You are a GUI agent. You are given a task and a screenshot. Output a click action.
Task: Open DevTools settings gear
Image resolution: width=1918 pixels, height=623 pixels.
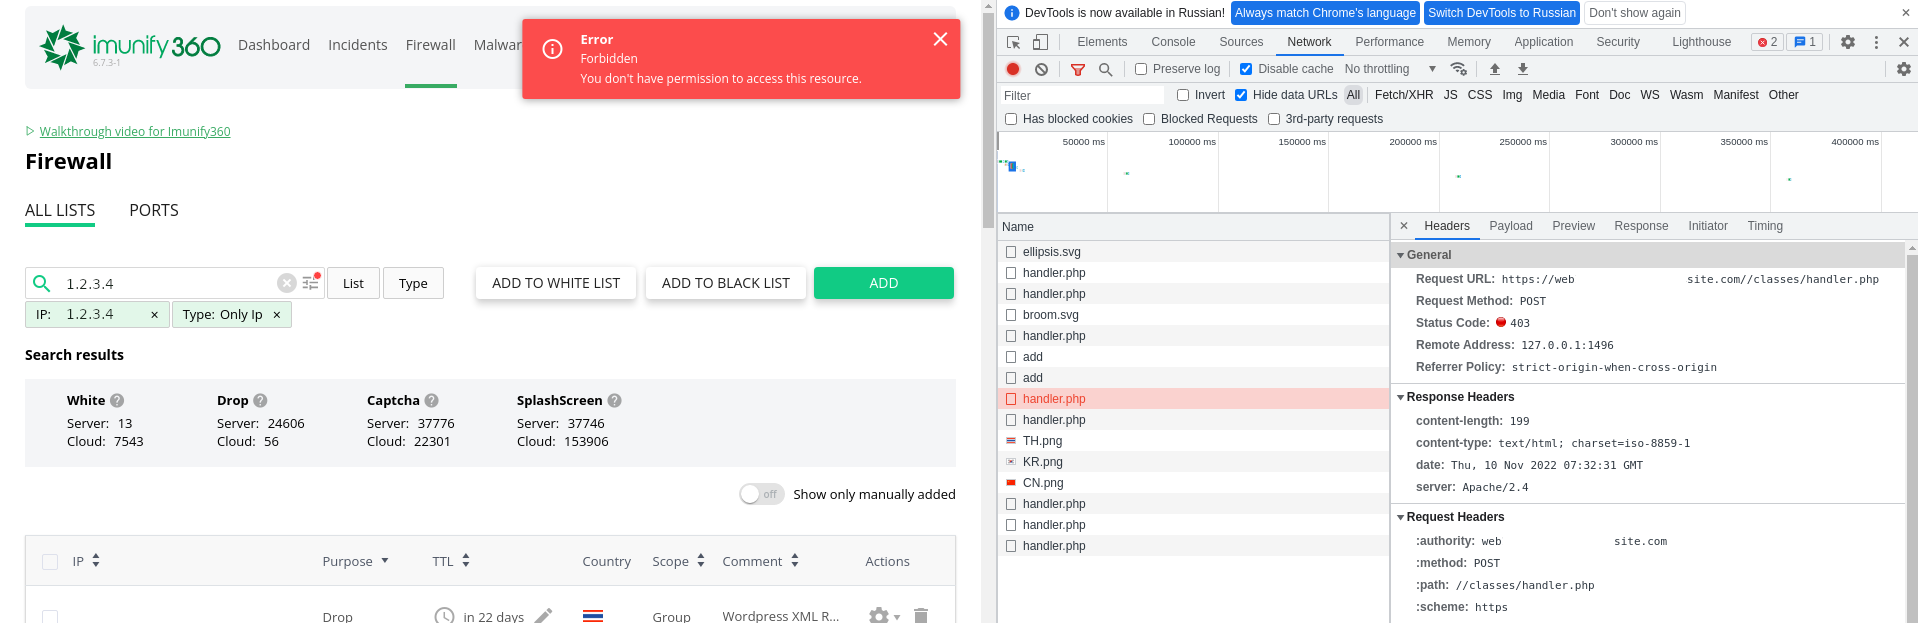tap(1848, 42)
